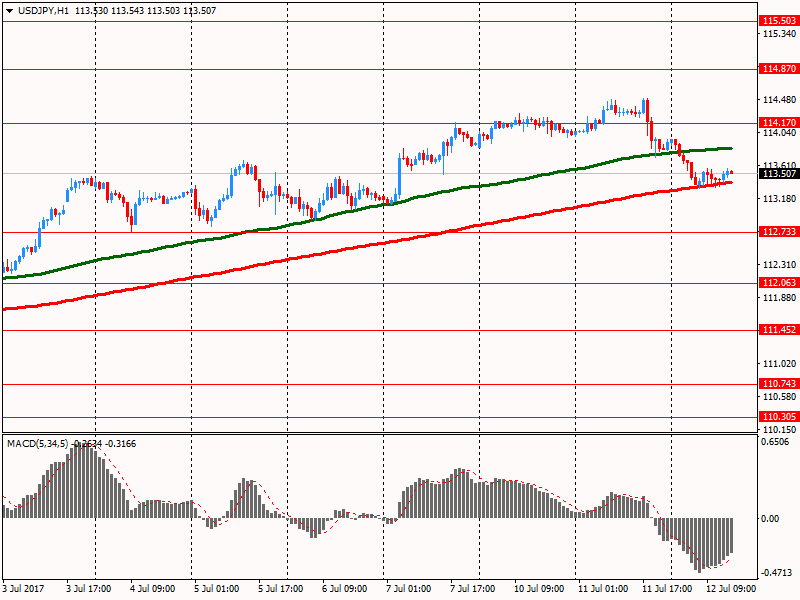This screenshot has width=800, height=600.
Task: Click the MACD zero level 0.00 label
Action: coord(770,519)
